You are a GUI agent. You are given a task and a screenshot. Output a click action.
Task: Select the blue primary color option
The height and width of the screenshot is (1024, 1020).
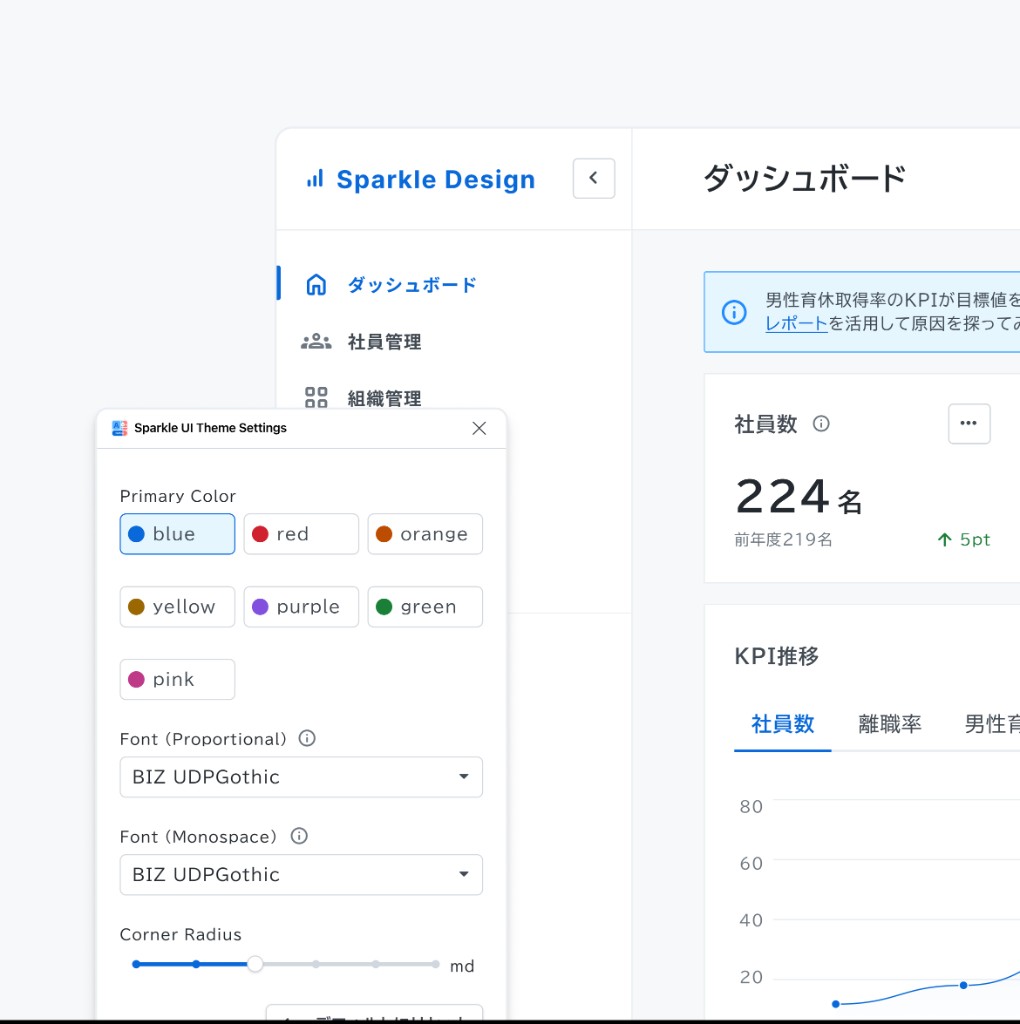coord(177,534)
